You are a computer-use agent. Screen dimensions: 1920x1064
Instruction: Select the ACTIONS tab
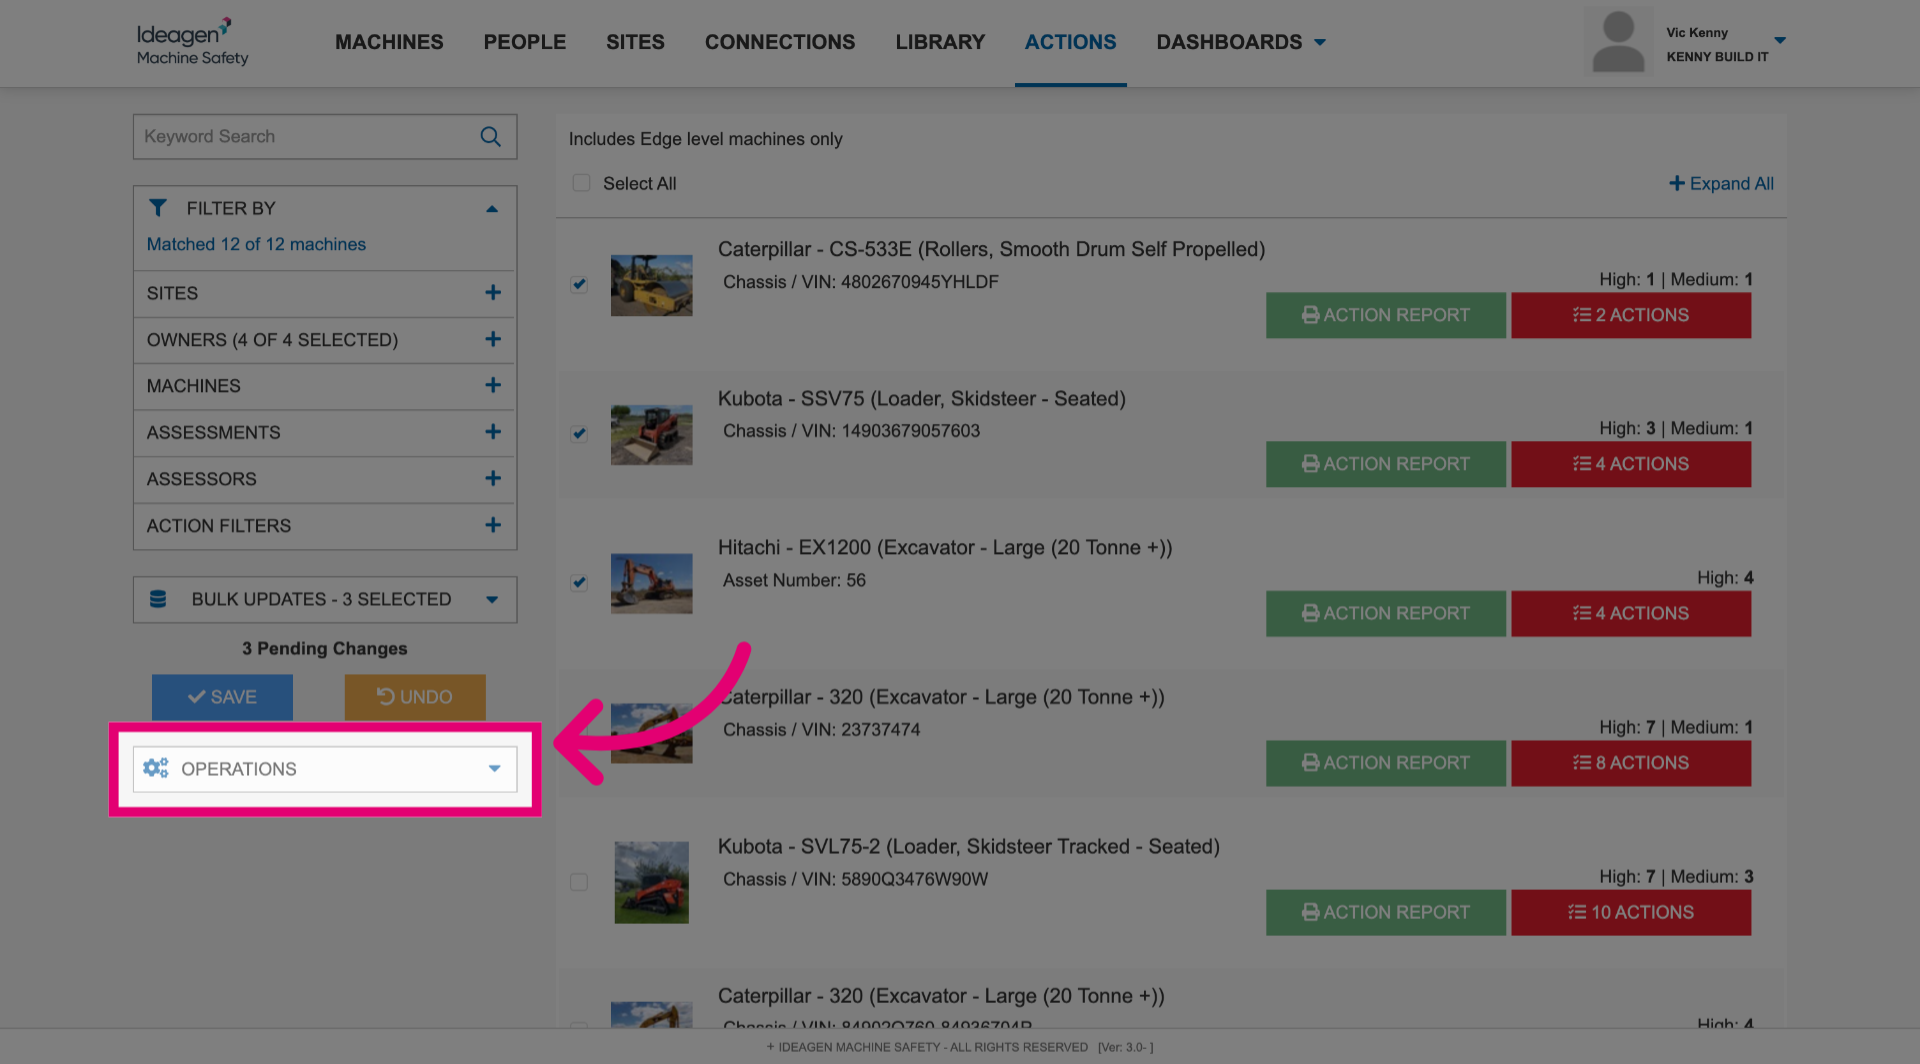coord(1070,42)
